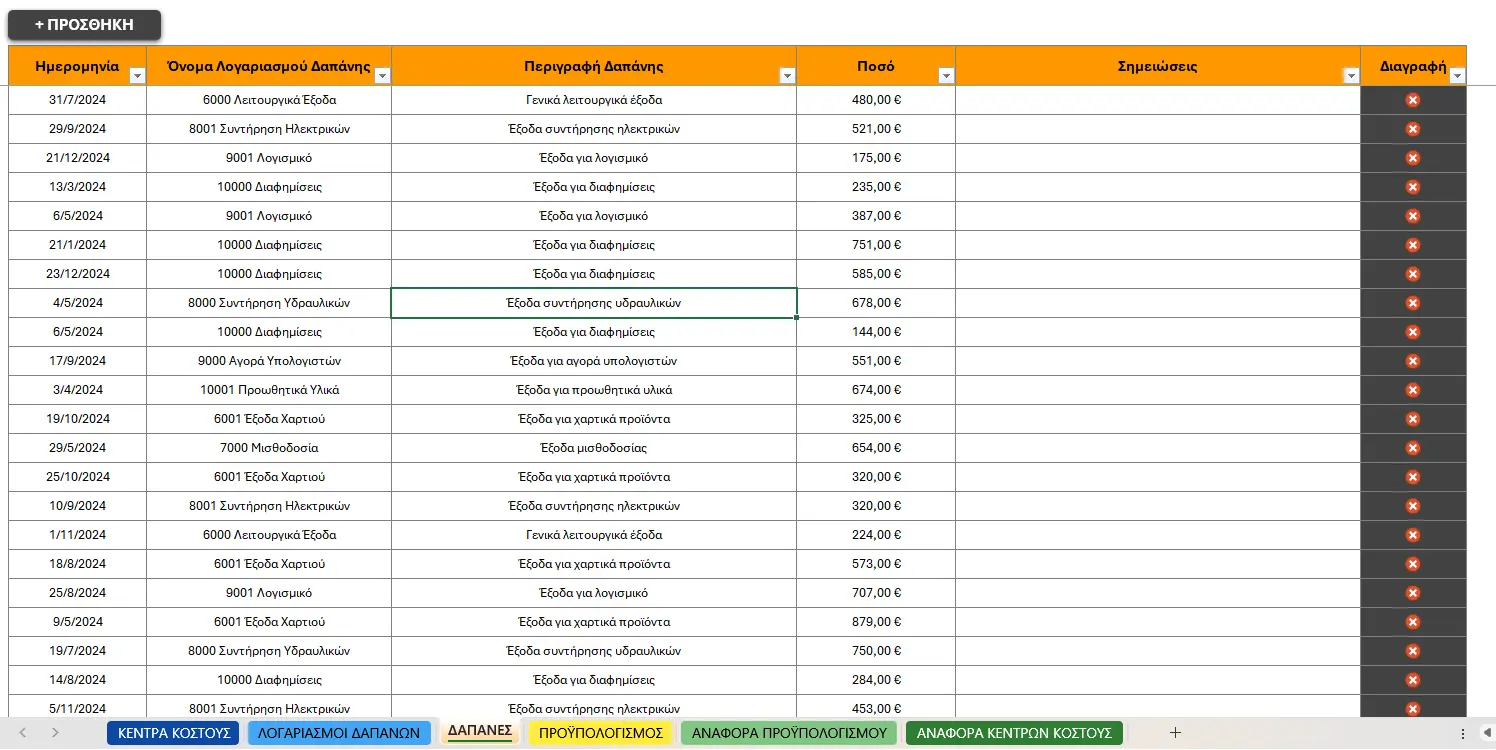
Task: Select cell 'Έξοδα για προωθητικά υλικά'
Action: point(594,390)
